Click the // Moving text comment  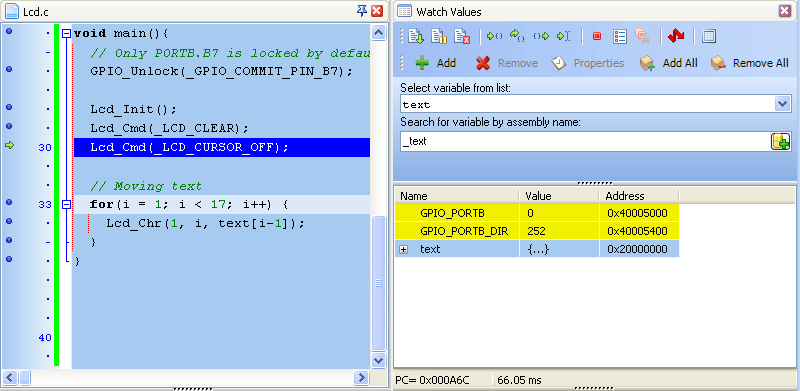pos(146,186)
